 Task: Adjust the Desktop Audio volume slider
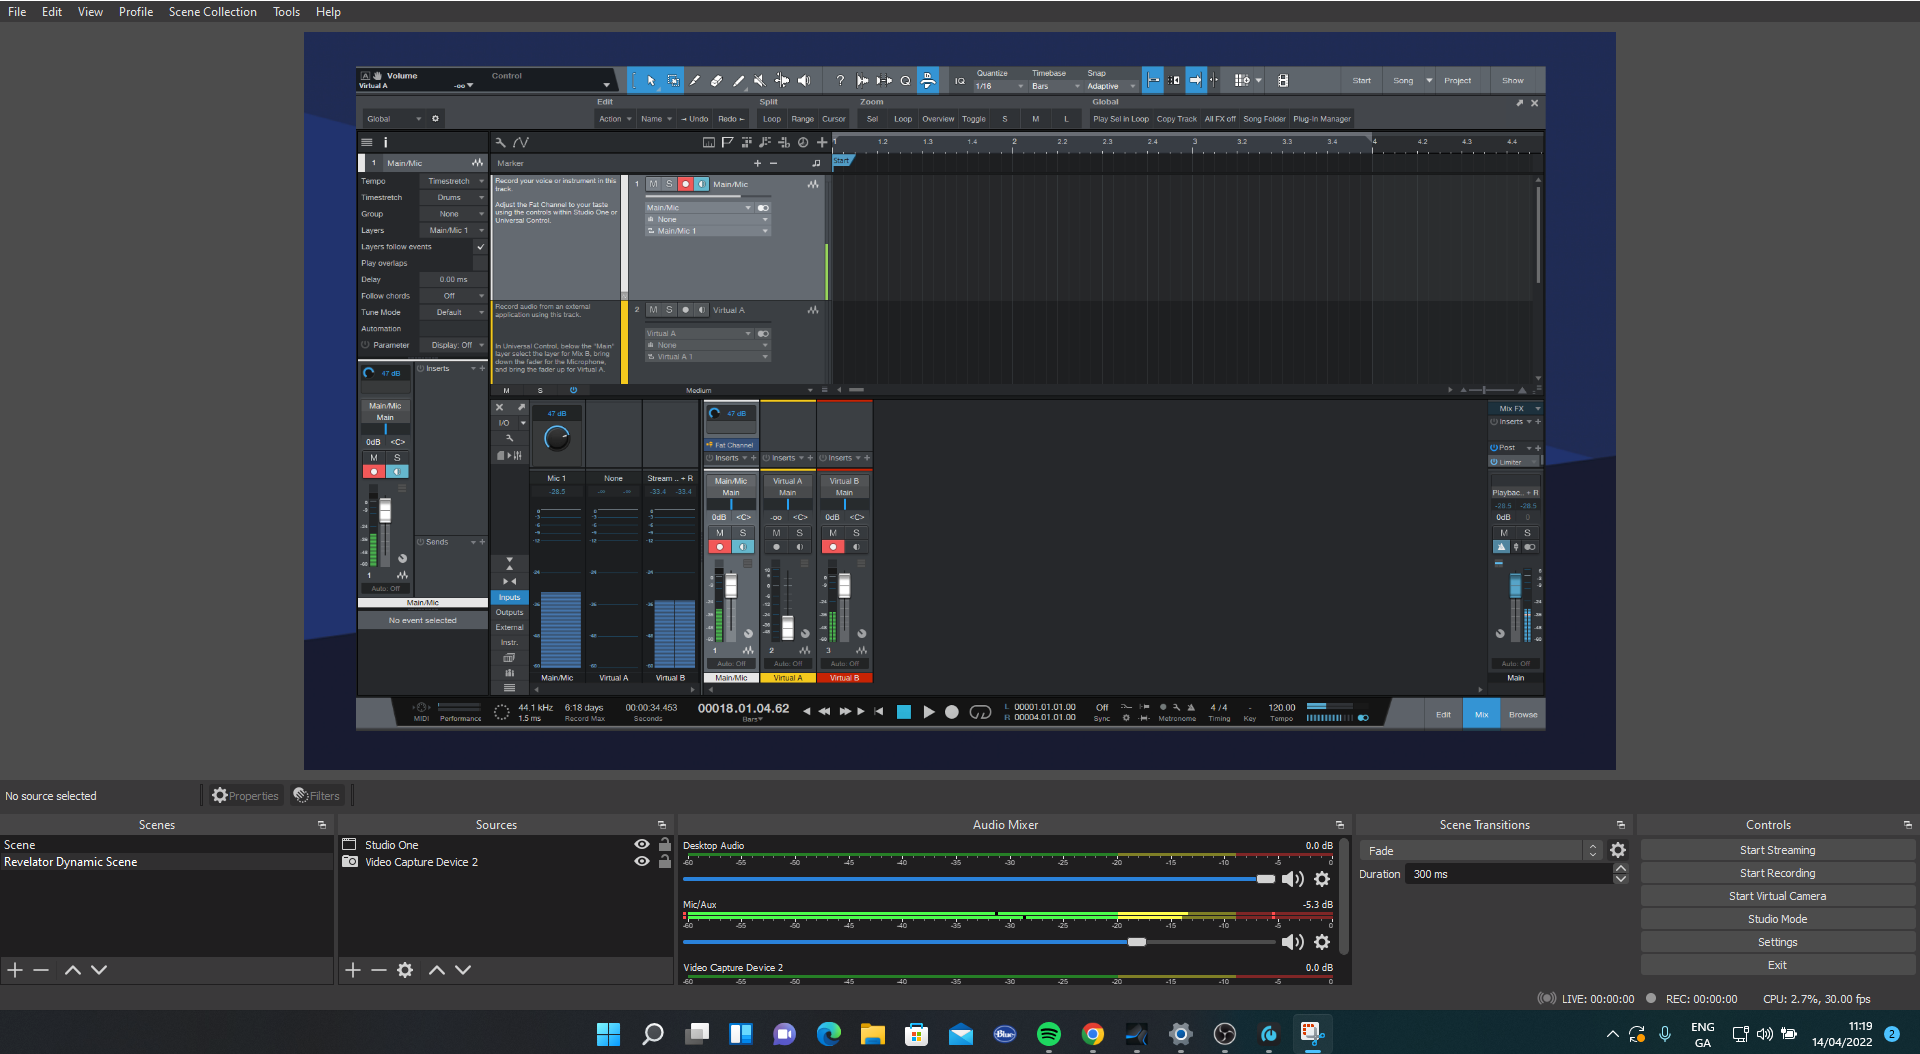[x=1264, y=879]
